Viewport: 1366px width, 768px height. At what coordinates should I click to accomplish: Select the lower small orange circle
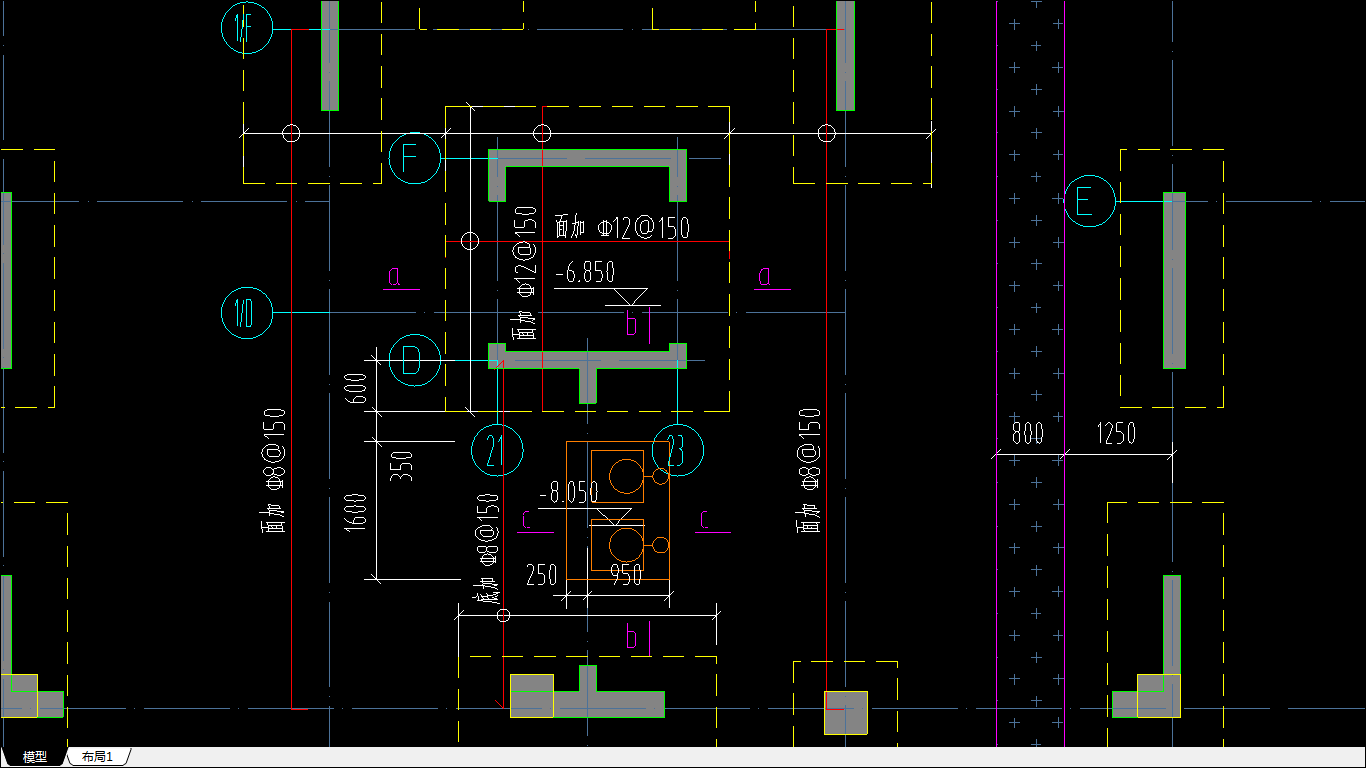tap(660, 545)
